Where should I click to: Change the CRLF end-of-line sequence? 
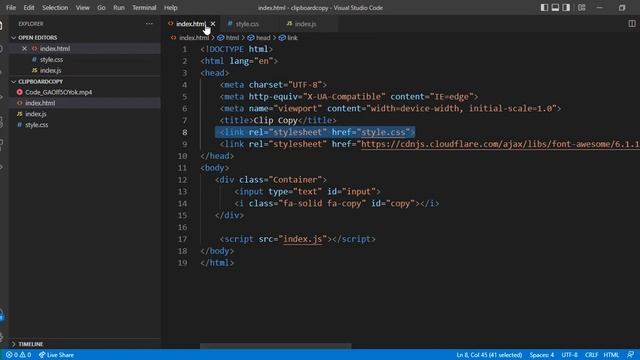[x=591, y=355]
